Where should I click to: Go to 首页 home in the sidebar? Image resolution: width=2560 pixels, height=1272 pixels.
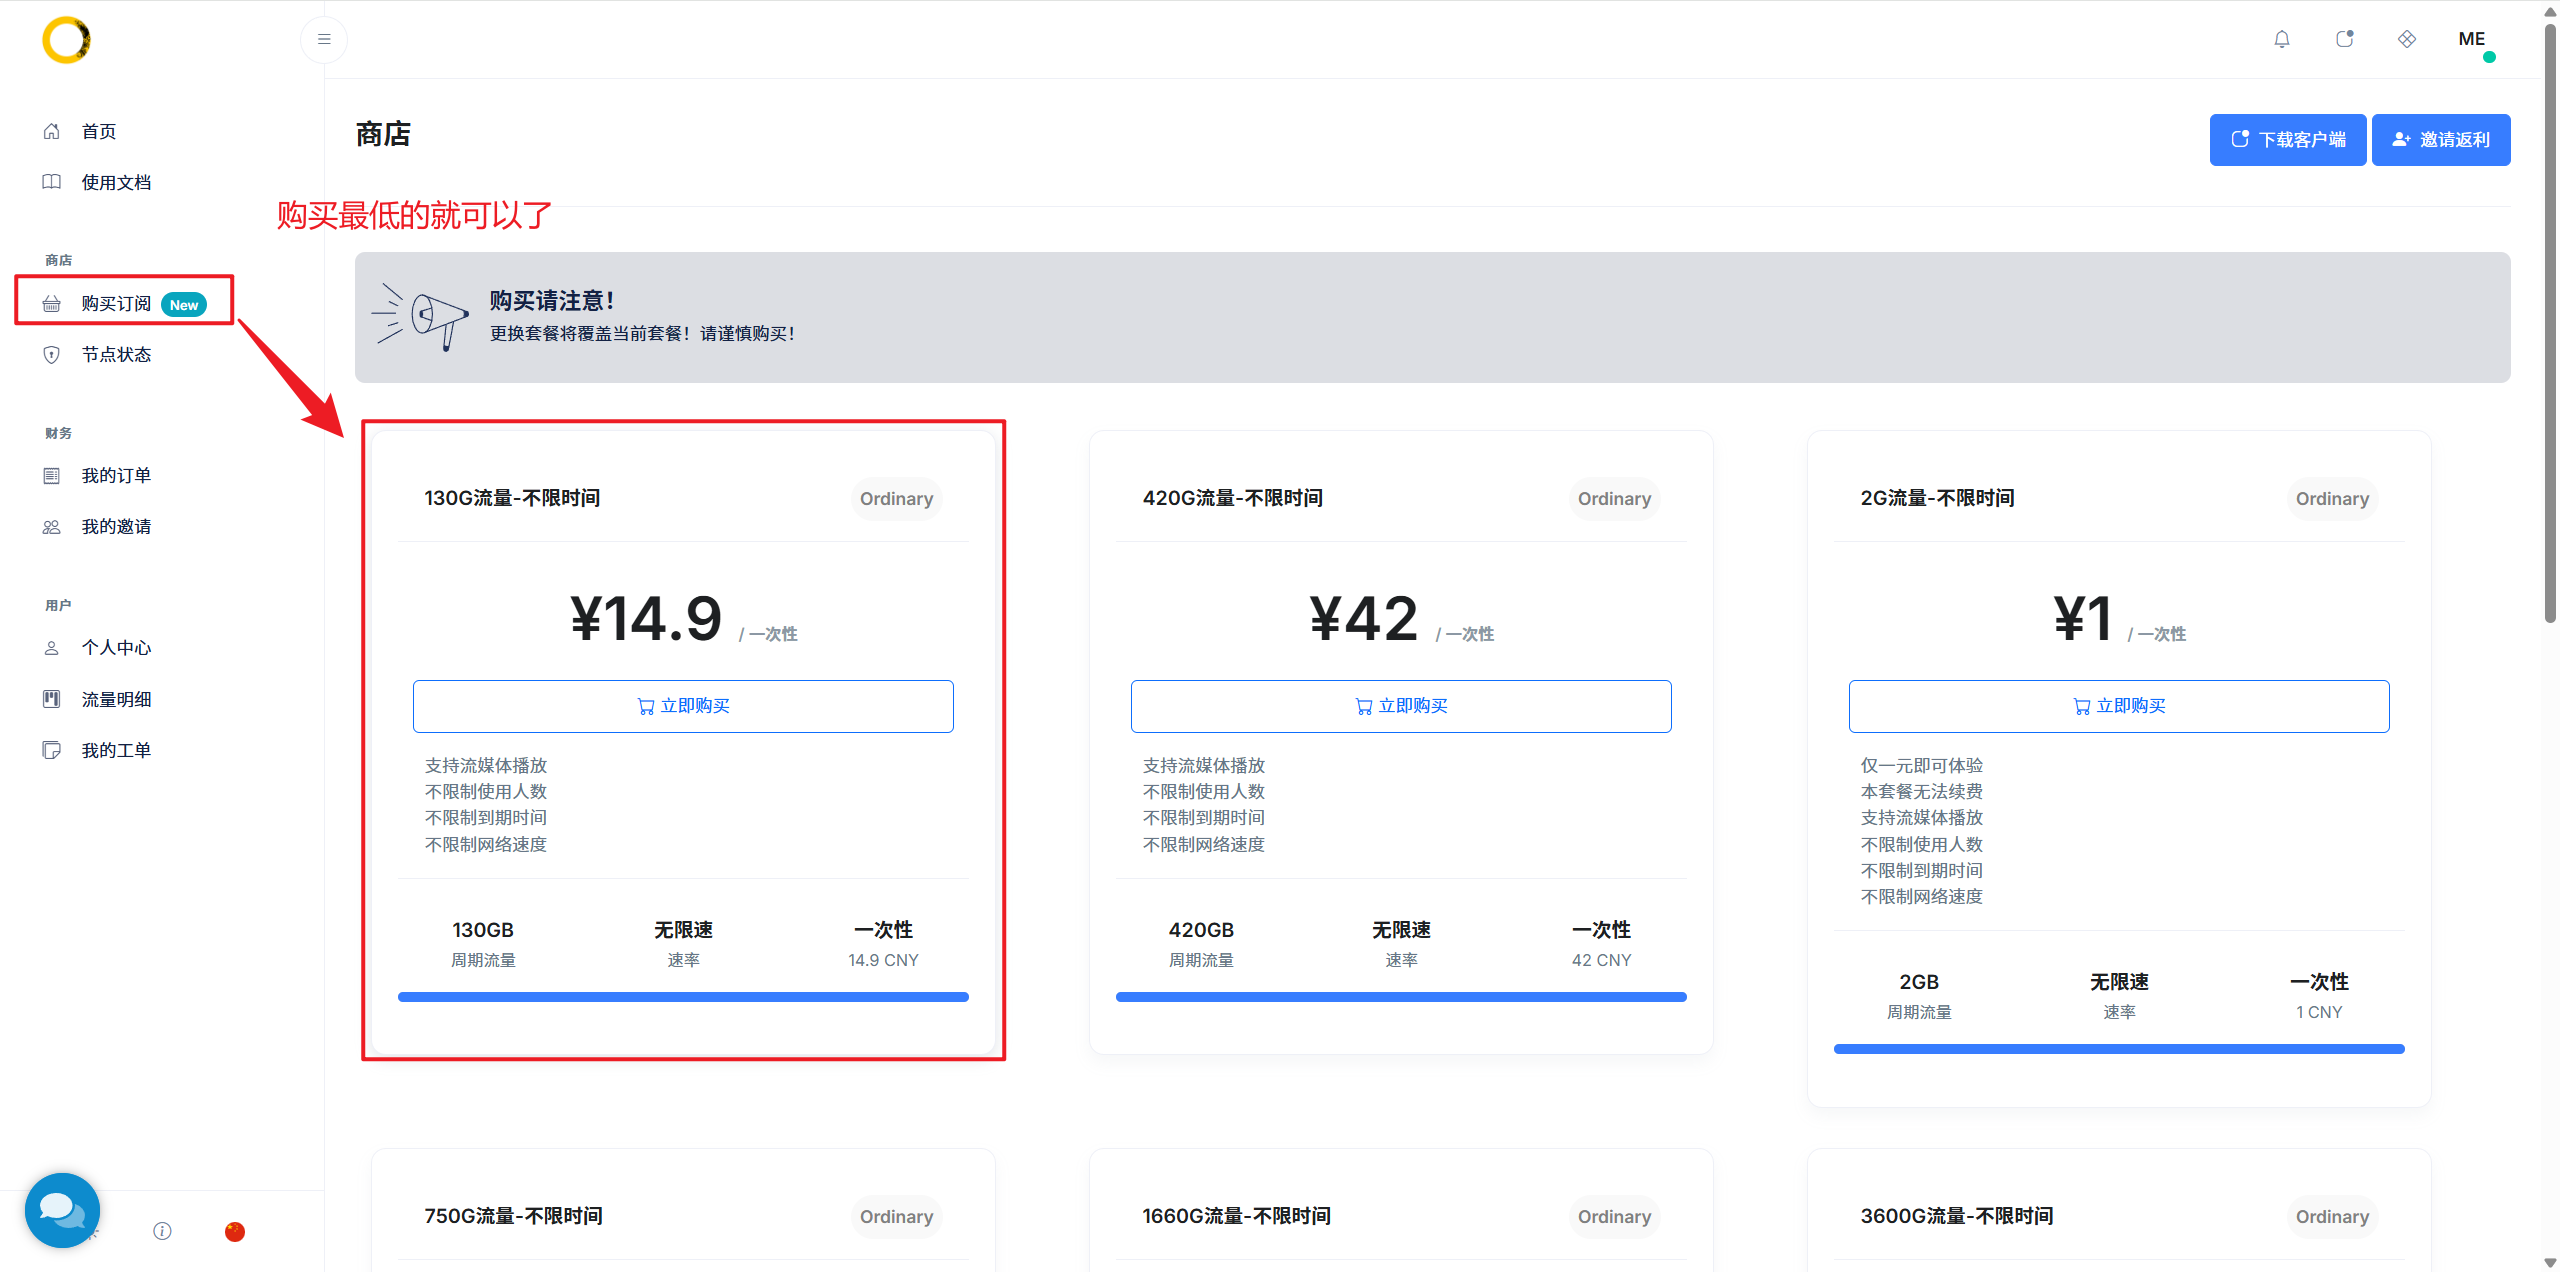pyautogui.click(x=98, y=132)
